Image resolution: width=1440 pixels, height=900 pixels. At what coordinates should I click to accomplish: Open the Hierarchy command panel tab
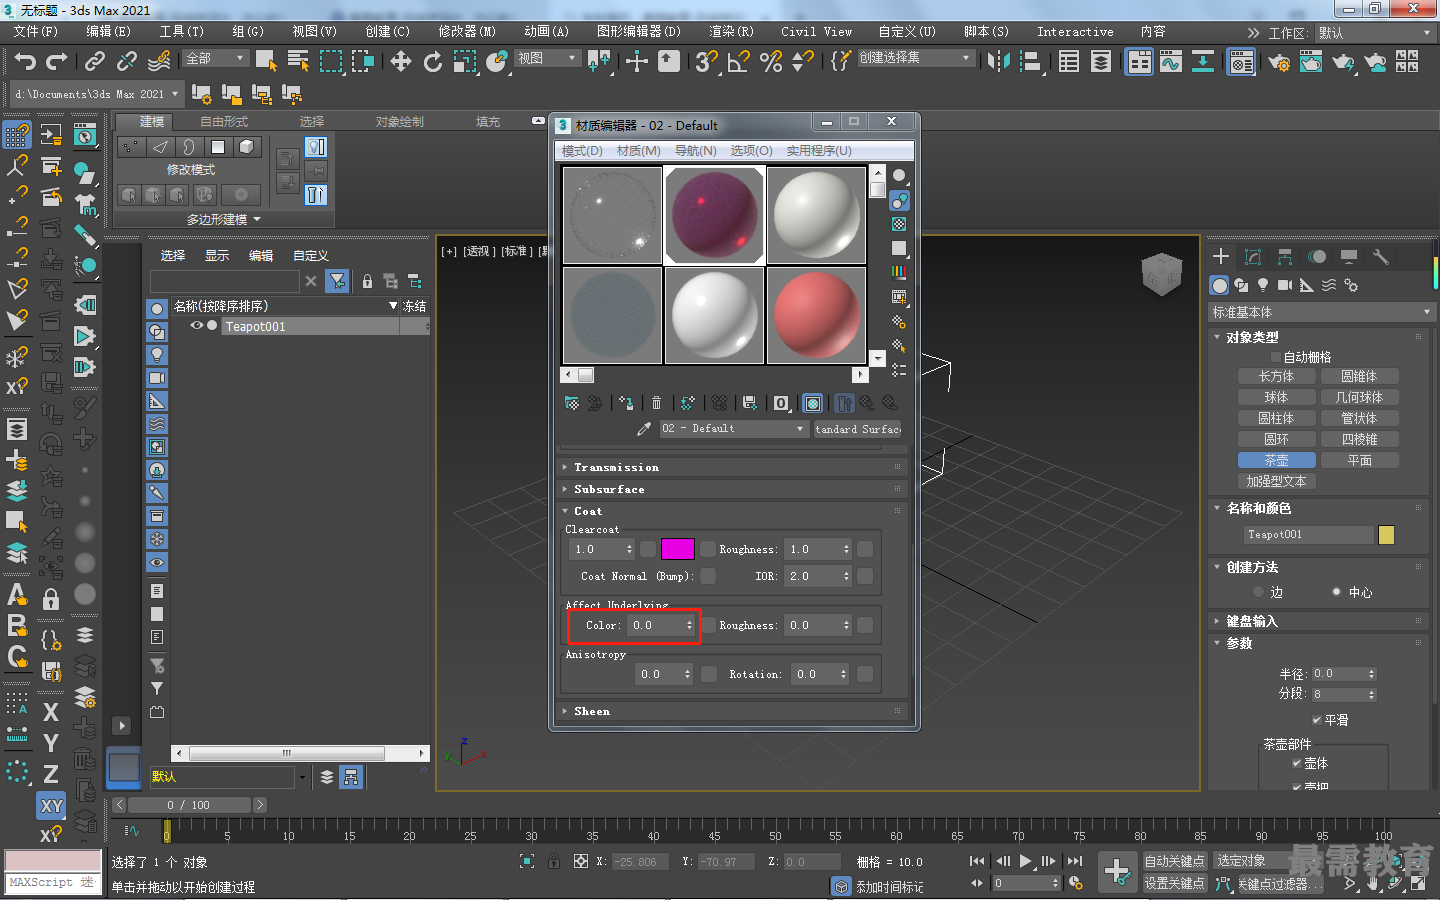(1285, 257)
